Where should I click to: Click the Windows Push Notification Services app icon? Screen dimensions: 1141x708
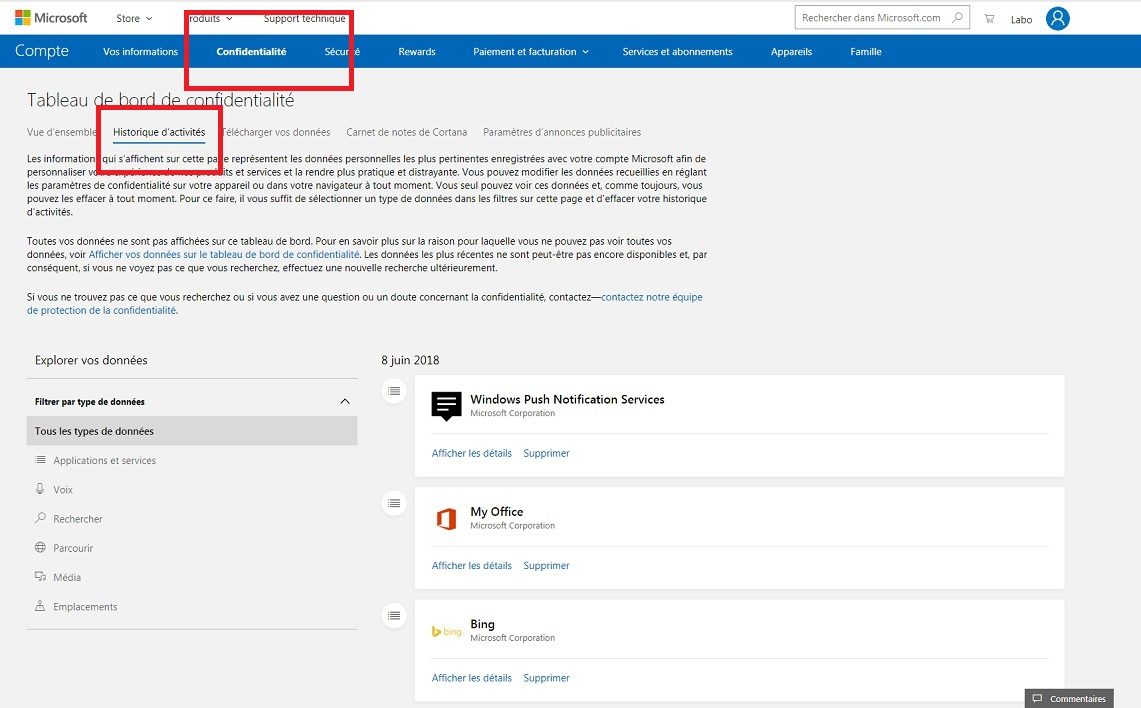click(x=446, y=406)
